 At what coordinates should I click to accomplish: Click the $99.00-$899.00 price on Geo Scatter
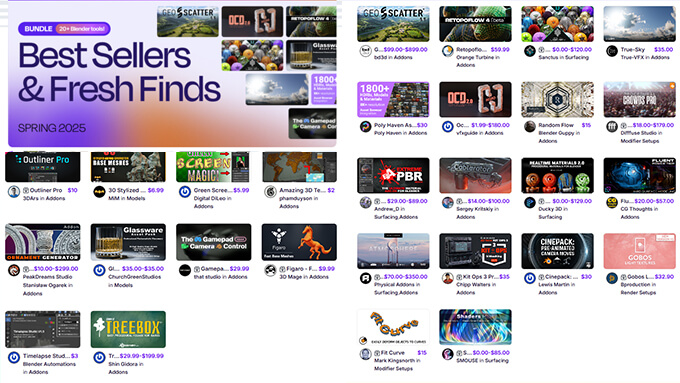[x=405, y=49]
